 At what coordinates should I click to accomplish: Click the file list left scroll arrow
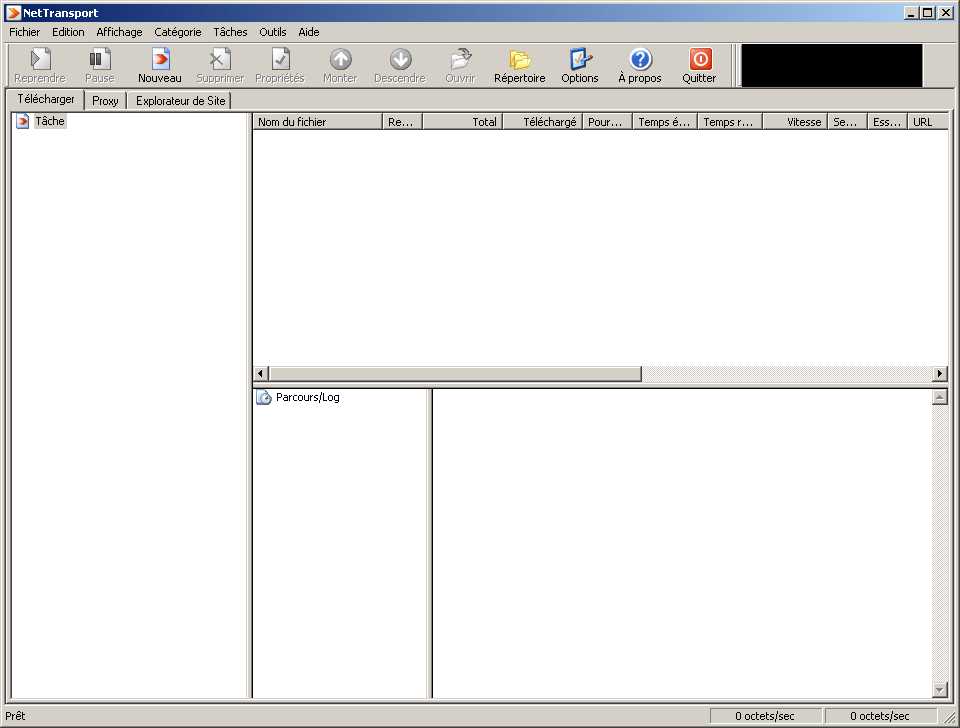coord(261,373)
